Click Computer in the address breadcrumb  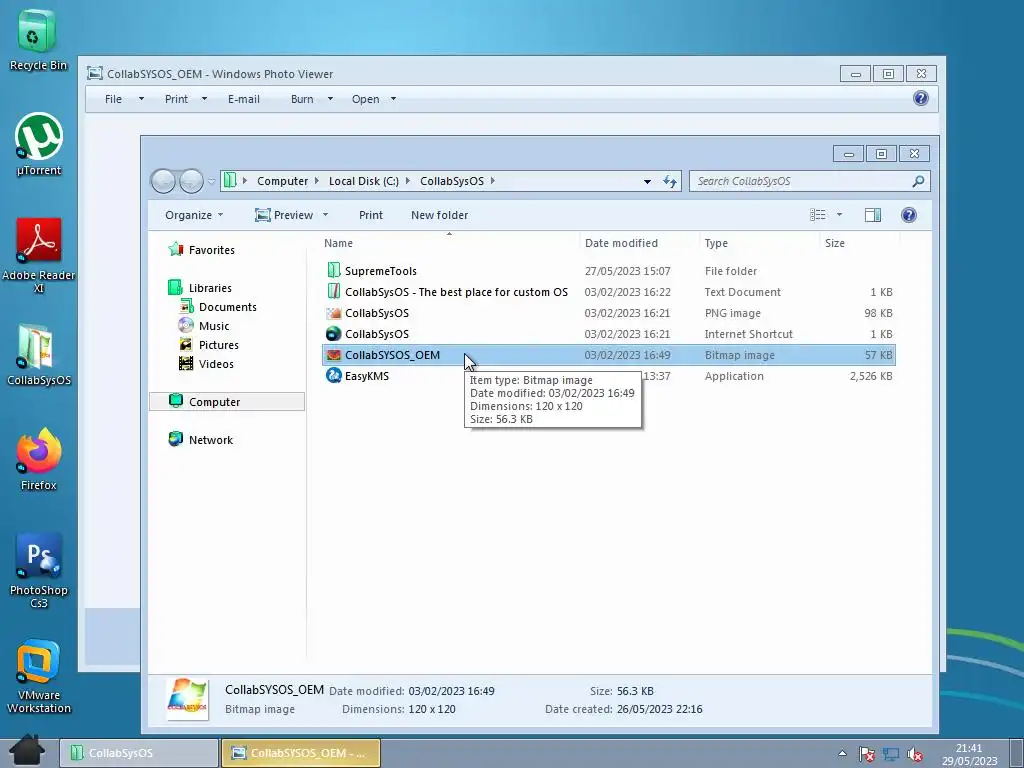[x=282, y=181]
